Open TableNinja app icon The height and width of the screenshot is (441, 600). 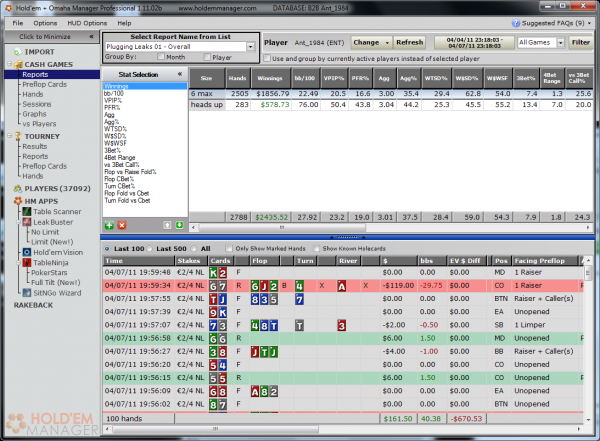pos(27,263)
